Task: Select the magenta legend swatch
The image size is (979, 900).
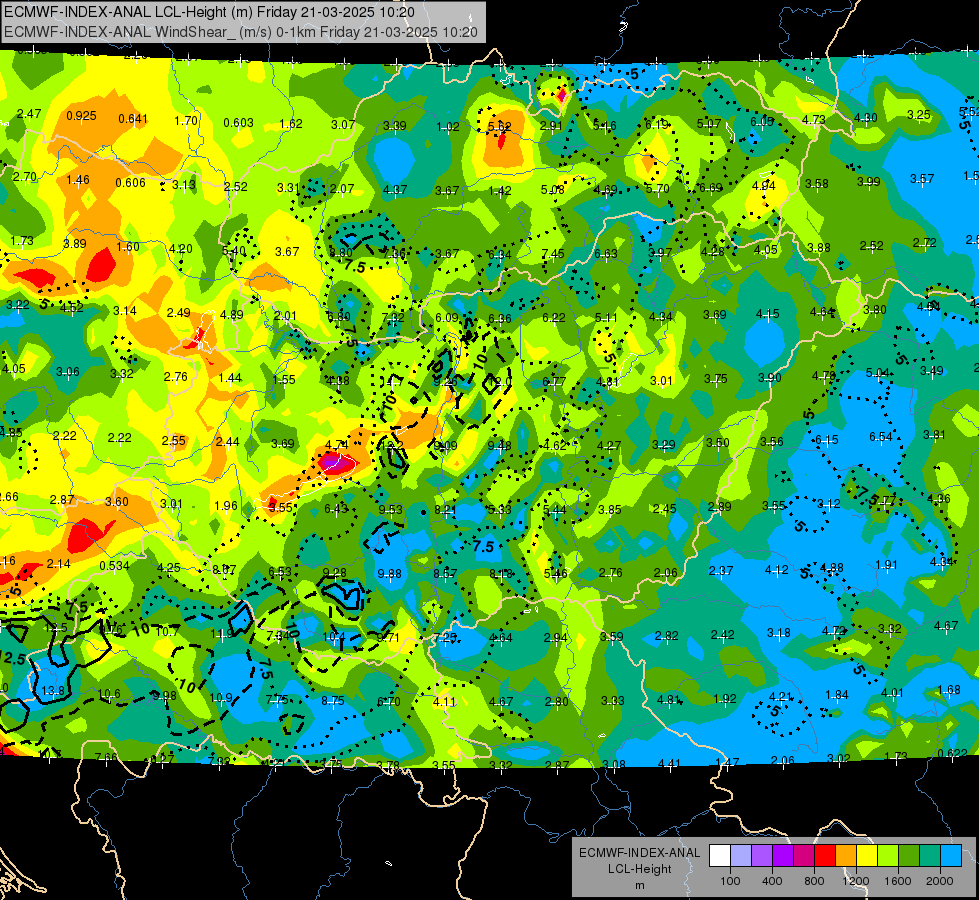Action: pyautogui.click(x=804, y=856)
